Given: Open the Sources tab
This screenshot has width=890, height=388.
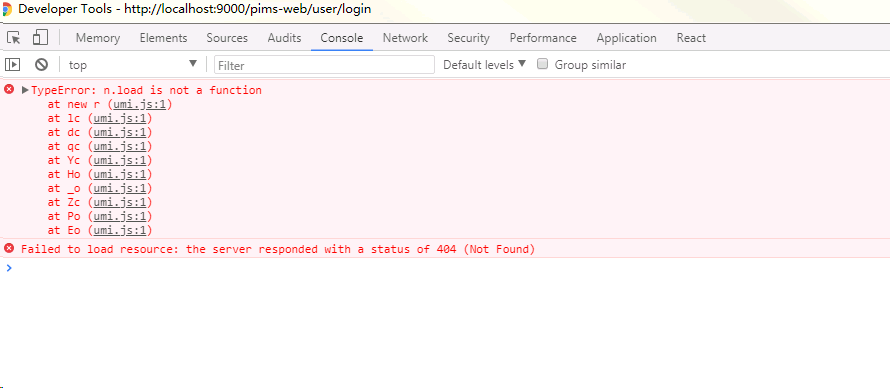Looking at the screenshot, I should click(227, 38).
